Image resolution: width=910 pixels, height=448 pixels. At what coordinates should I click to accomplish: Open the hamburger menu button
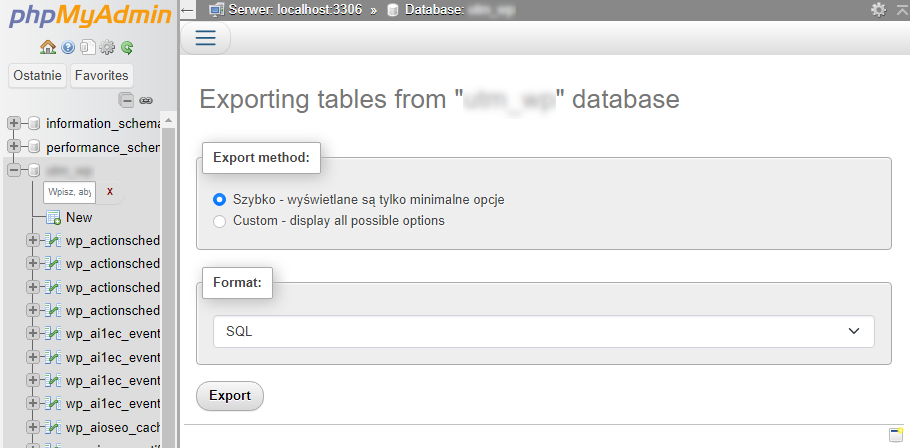click(x=206, y=38)
